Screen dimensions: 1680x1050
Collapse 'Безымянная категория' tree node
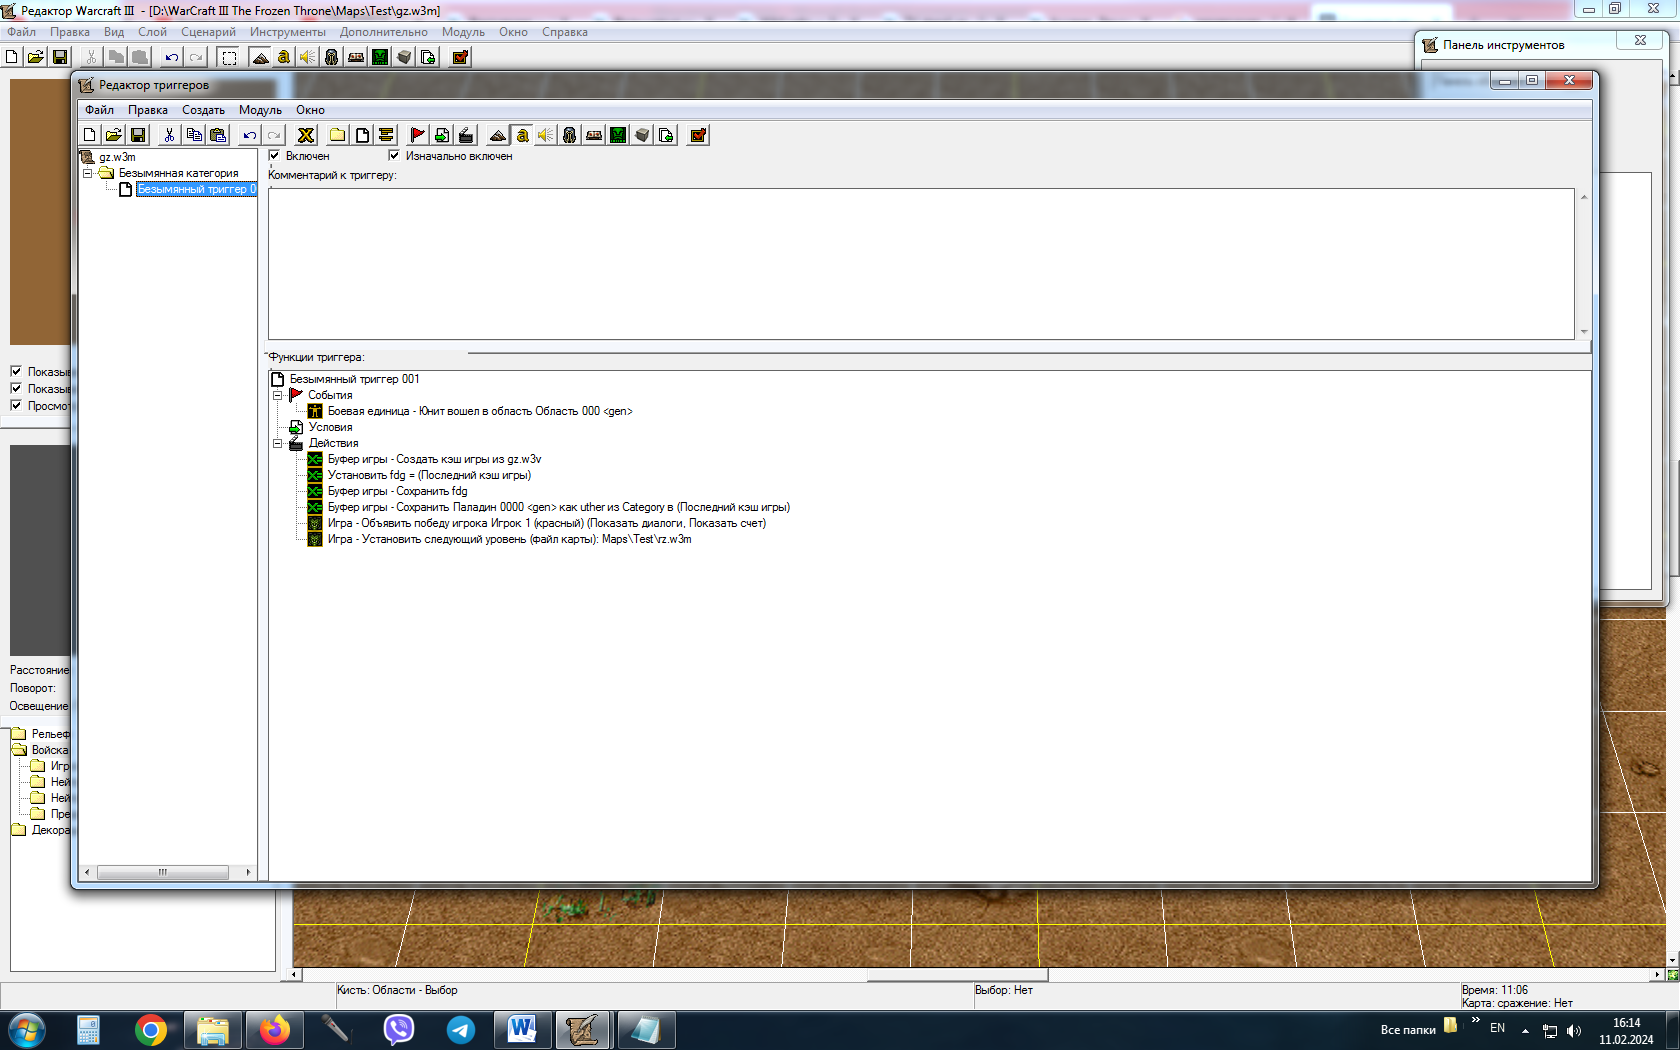pyautogui.click(x=87, y=173)
